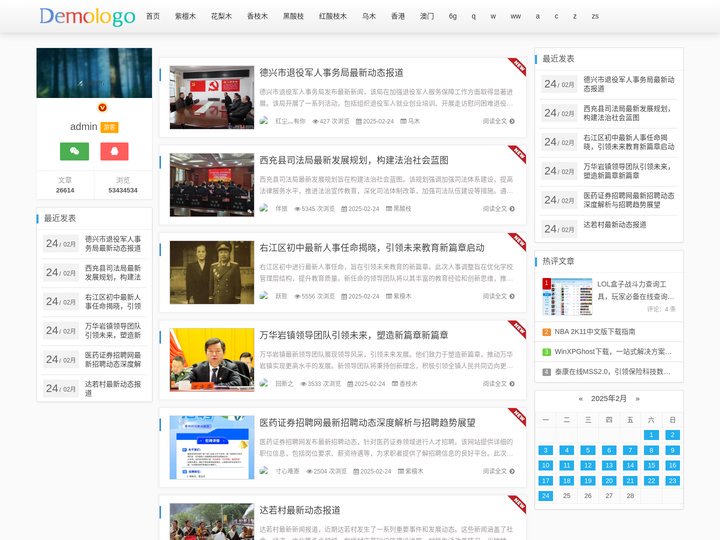Open the zs navigation item
This screenshot has width=720, height=540.
click(595, 16)
